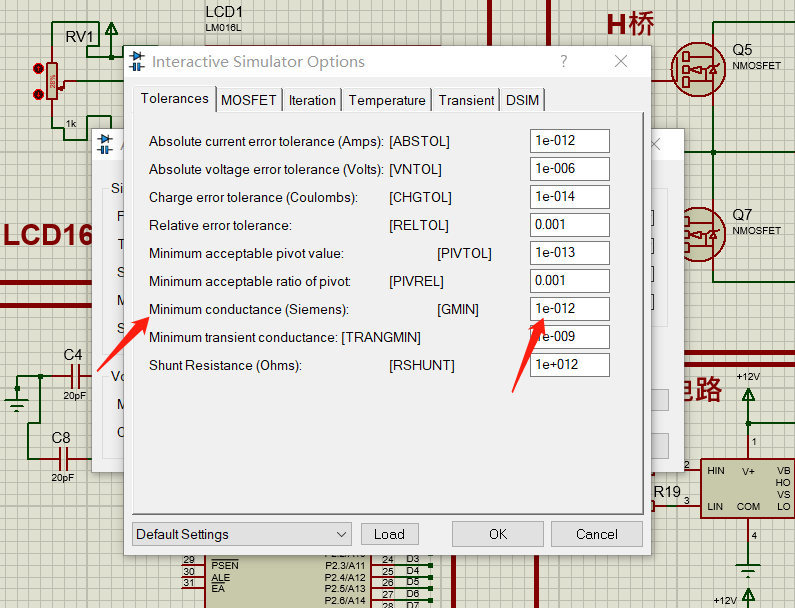
Task: Click the CHGTOL value field
Action: (569, 196)
